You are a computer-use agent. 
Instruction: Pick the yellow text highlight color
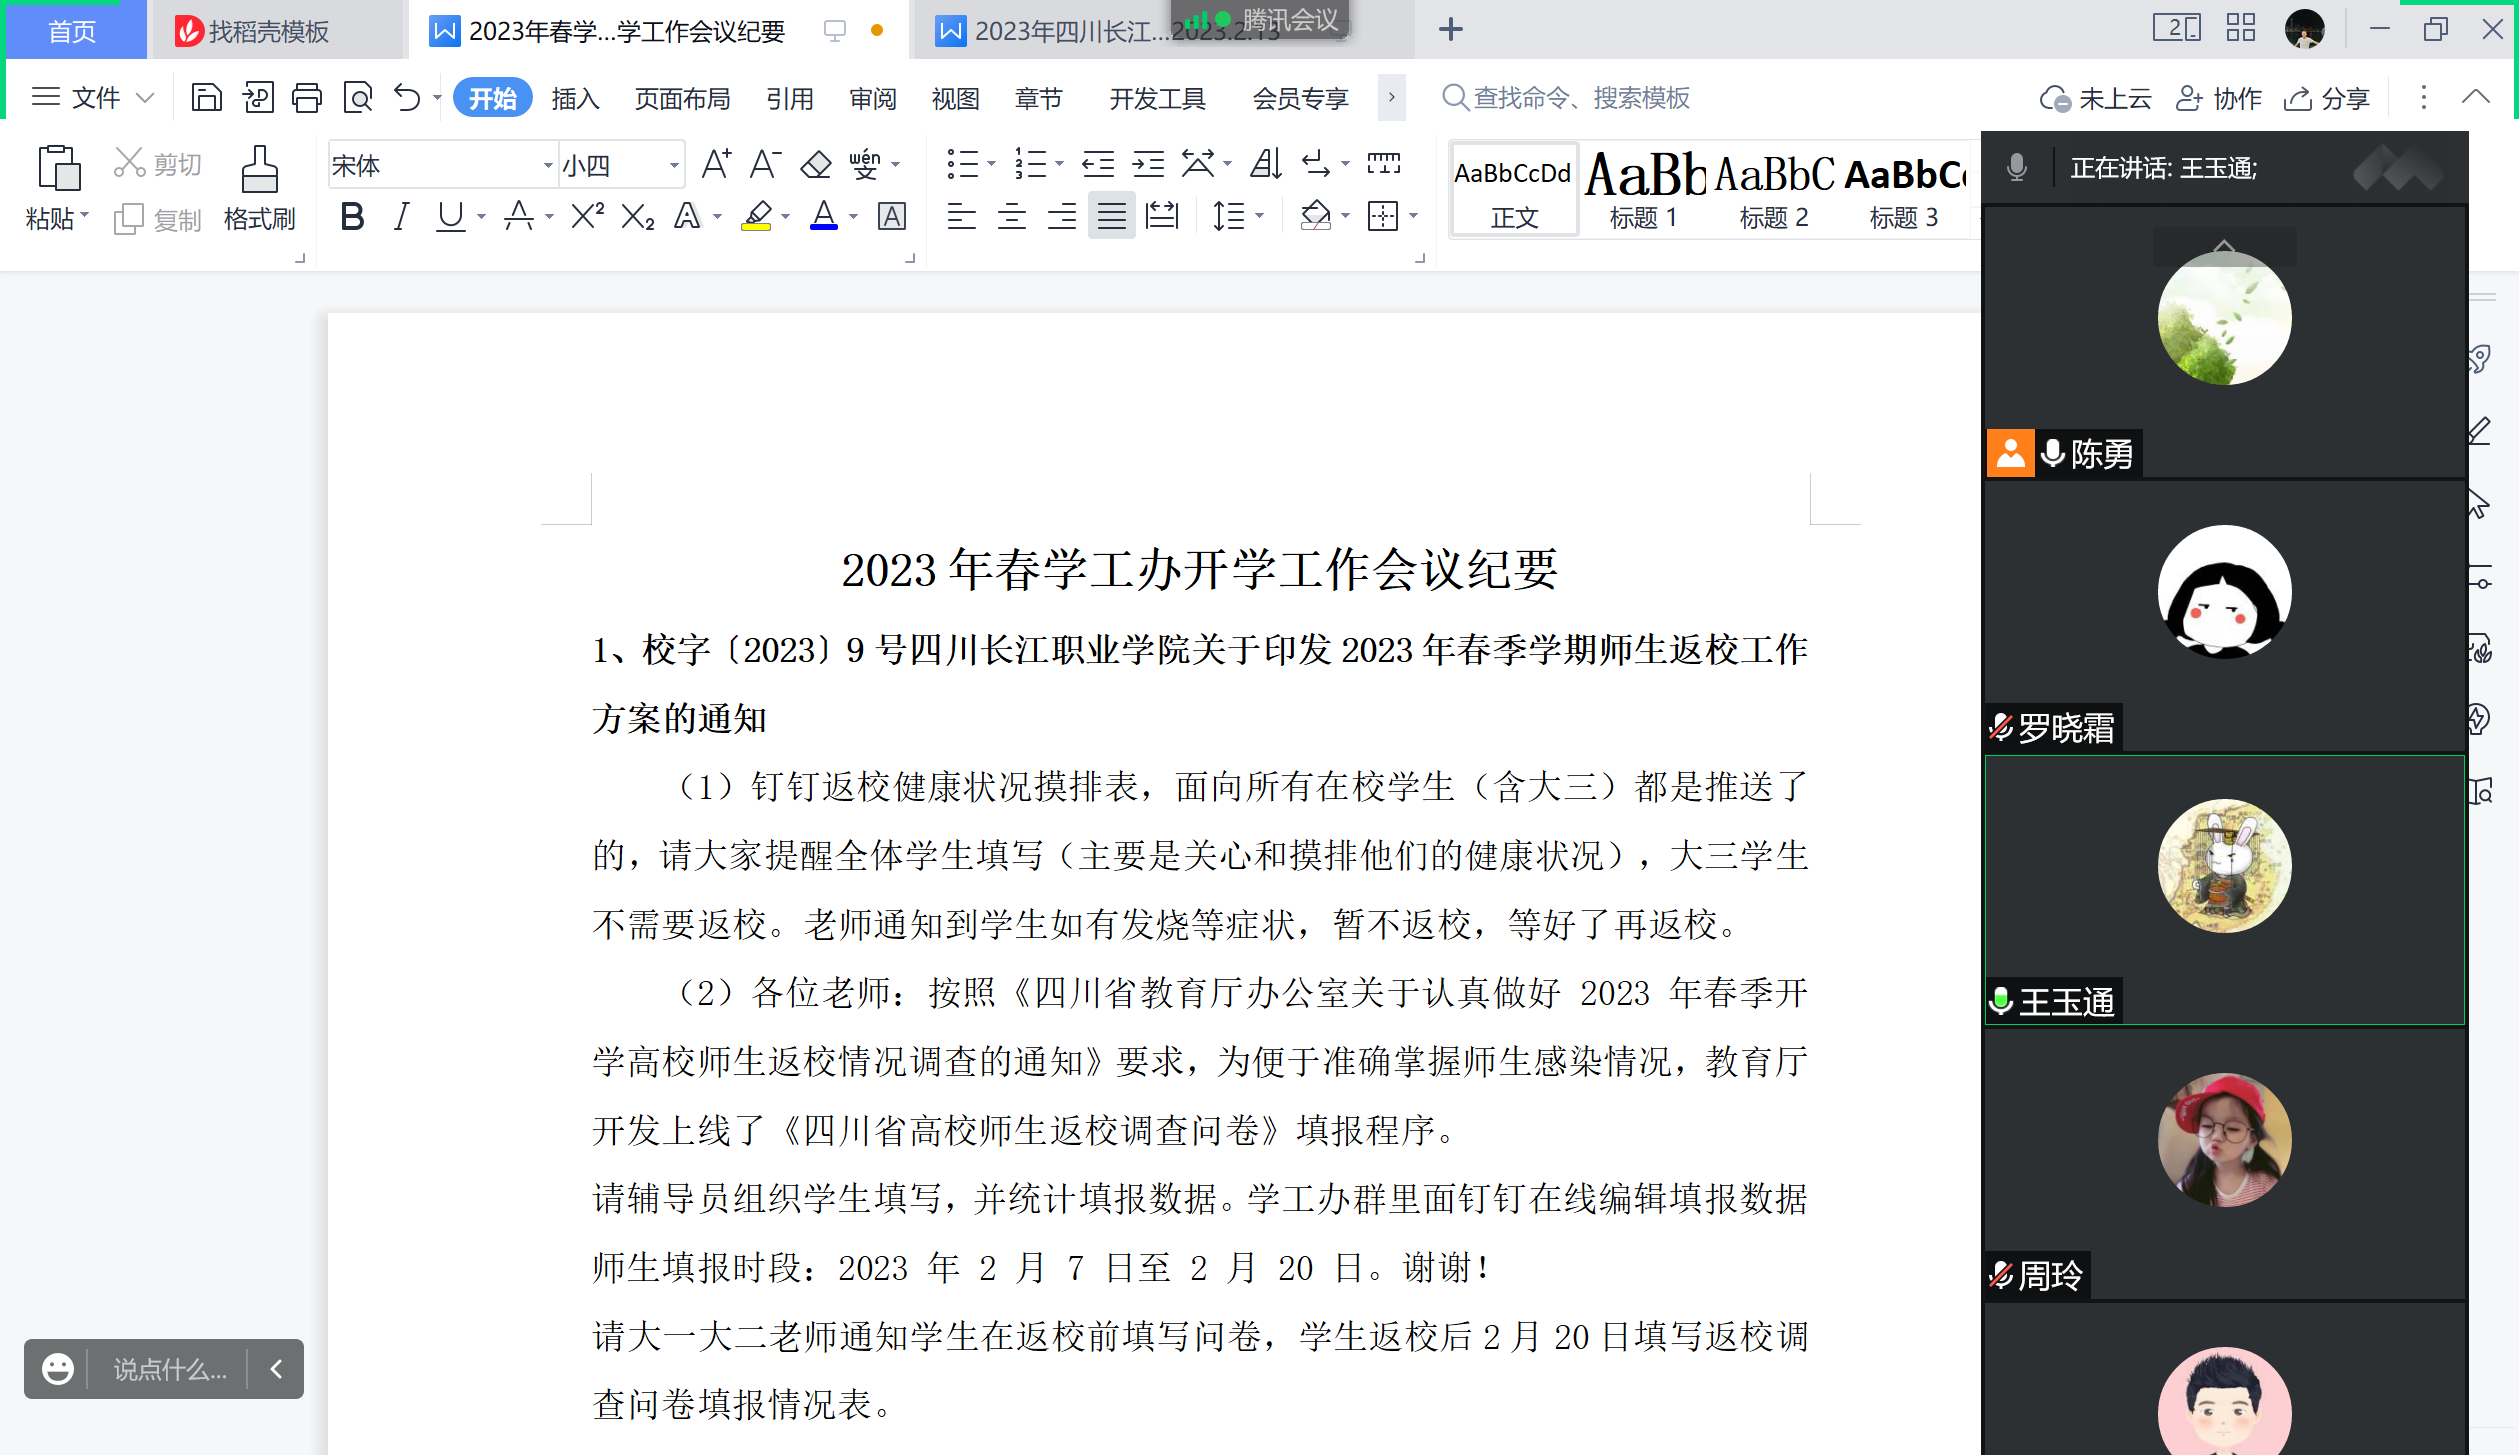tap(756, 216)
